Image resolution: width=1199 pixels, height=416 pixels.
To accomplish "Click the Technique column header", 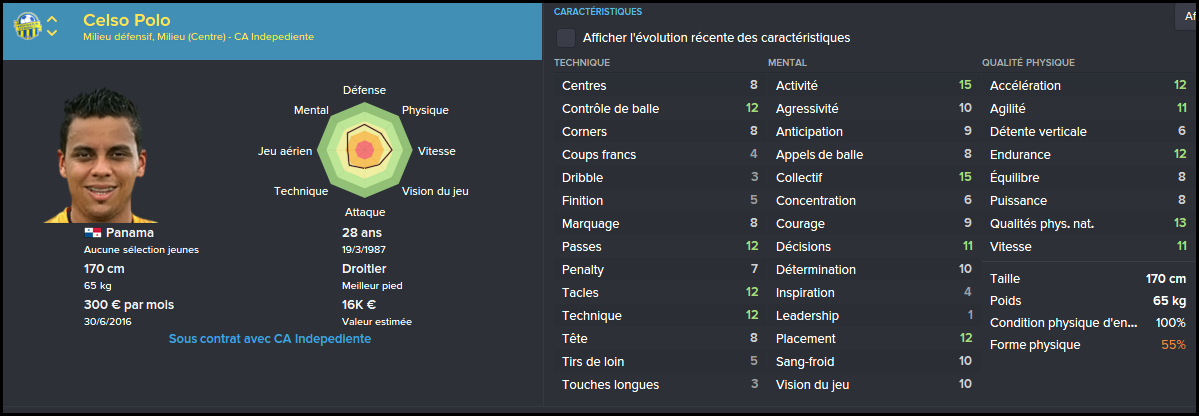I will pyautogui.click(x=582, y=62).
